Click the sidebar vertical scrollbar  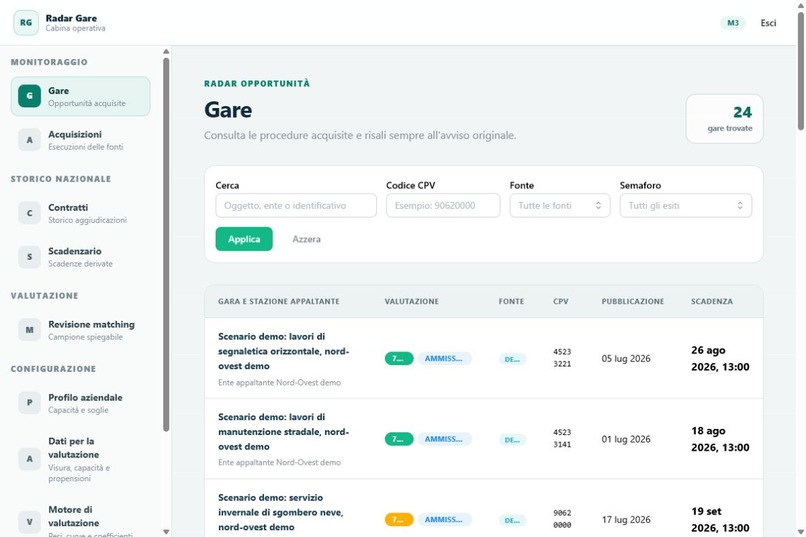[x=166, y=244]
